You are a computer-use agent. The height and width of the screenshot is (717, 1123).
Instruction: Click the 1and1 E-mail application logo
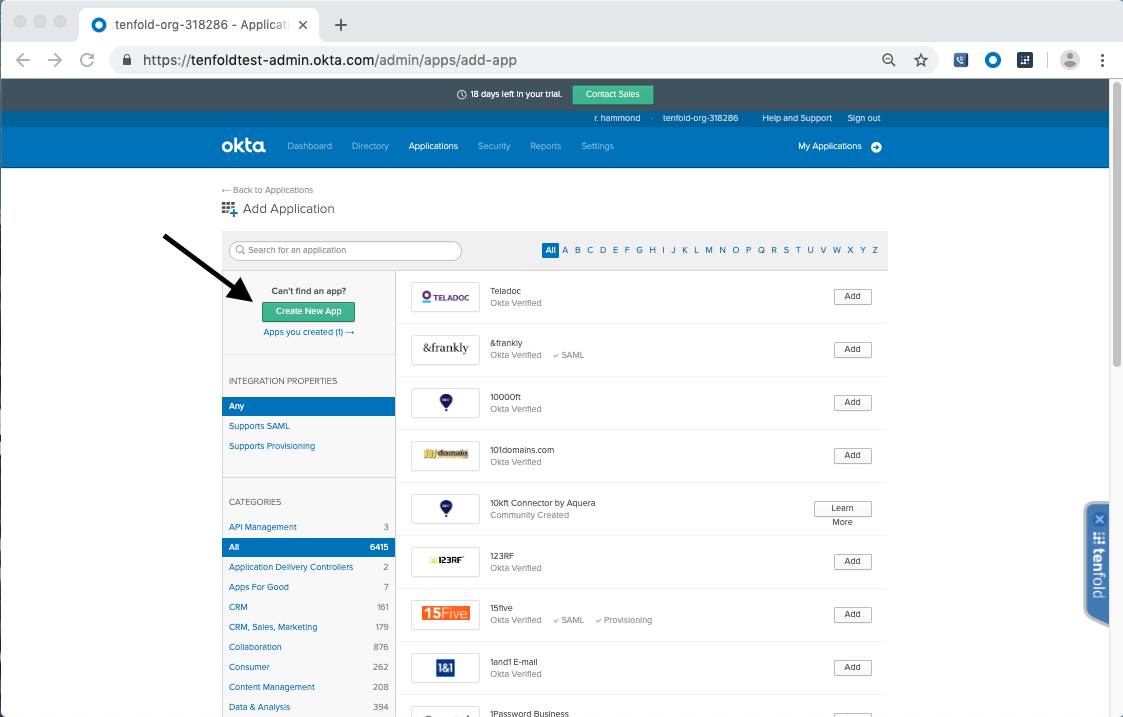pyautogui.click(x=444, y=667)
